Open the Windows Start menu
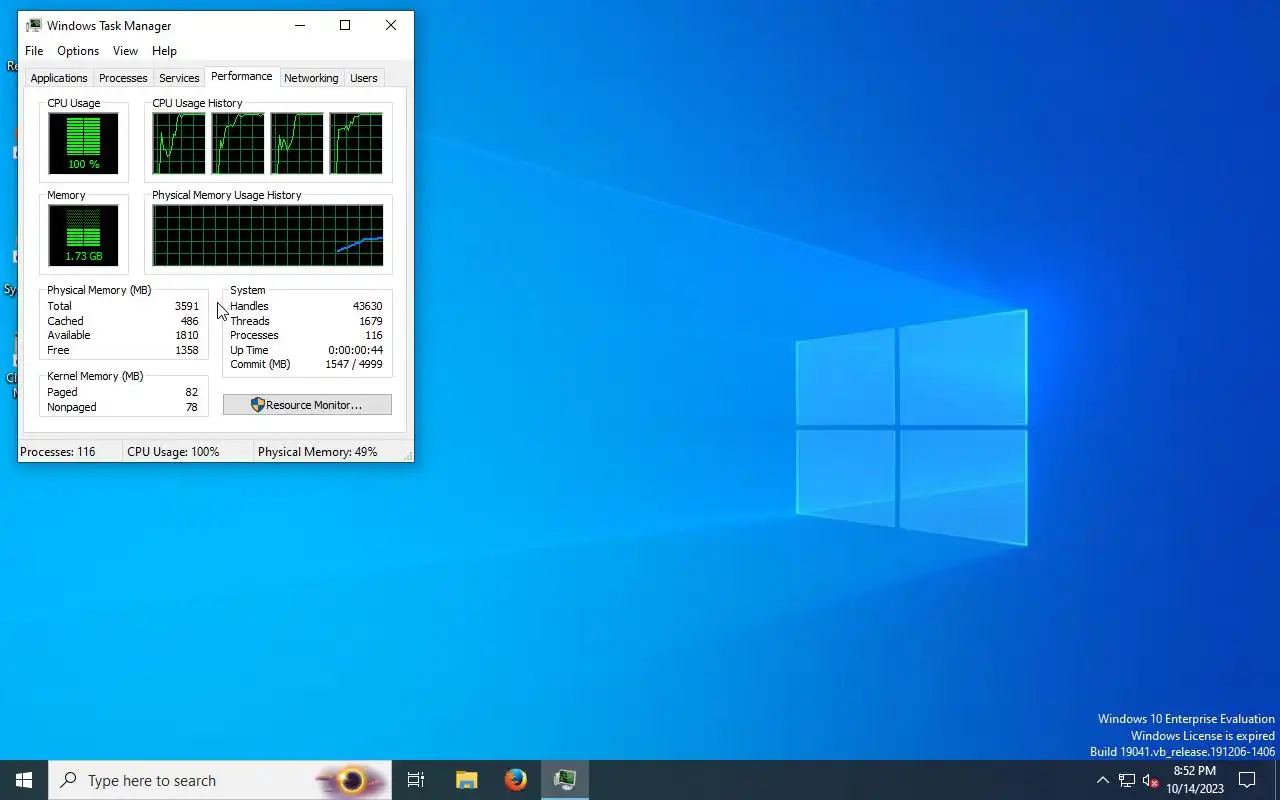 [24, 780]
